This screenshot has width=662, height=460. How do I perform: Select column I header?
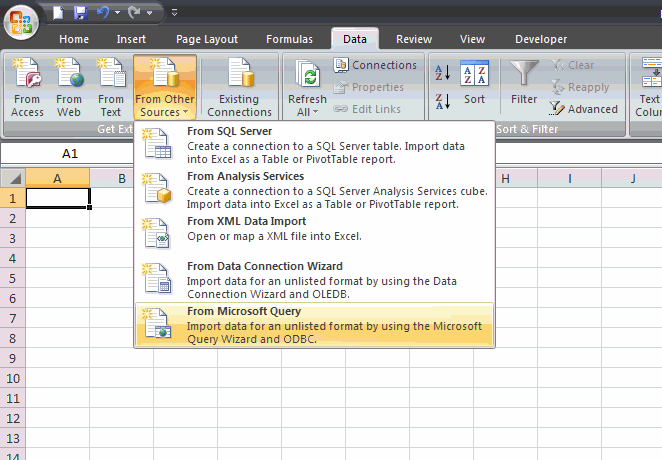(570, 178)
